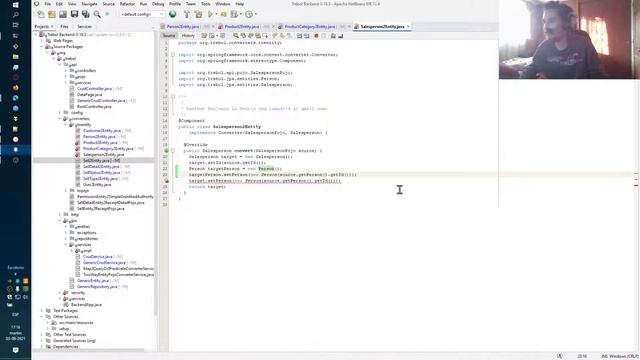Click the Open Project toolbar icon
This screenshot has width=640, height=360.
click(x=63, y=14)
